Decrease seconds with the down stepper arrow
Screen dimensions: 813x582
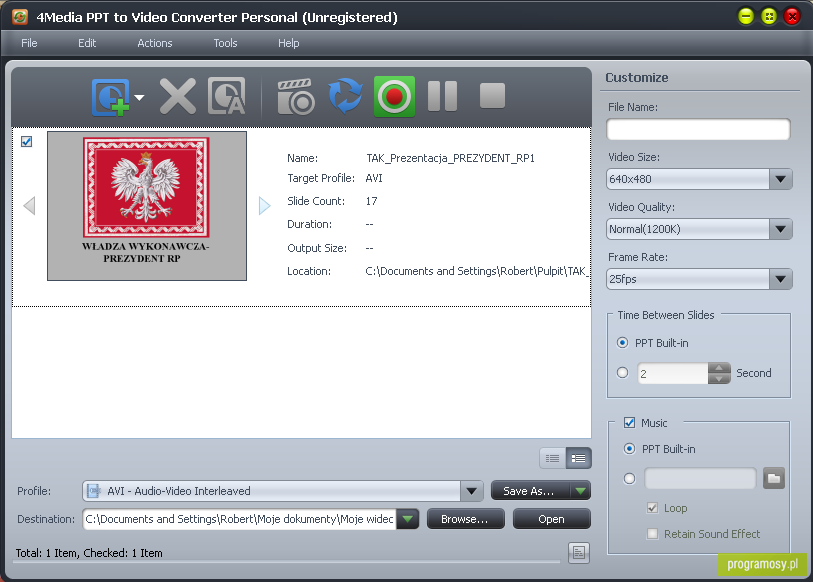pos(719,379)
